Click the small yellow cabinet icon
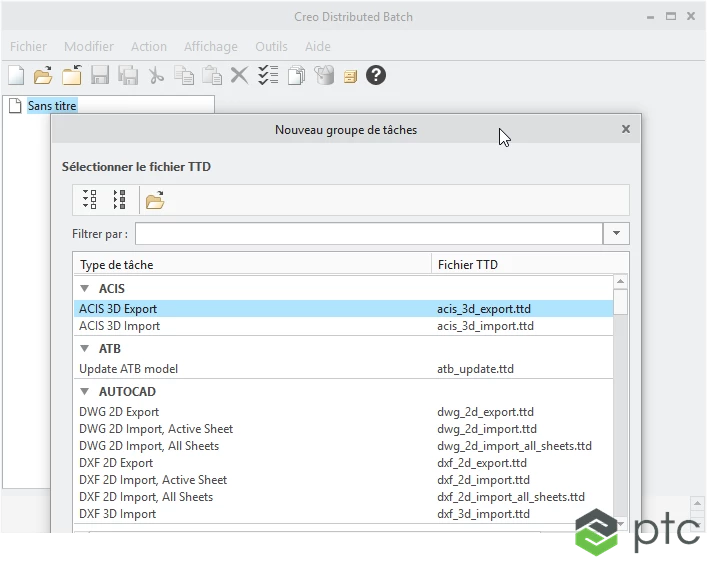707x563 pixels. [350, 77]
